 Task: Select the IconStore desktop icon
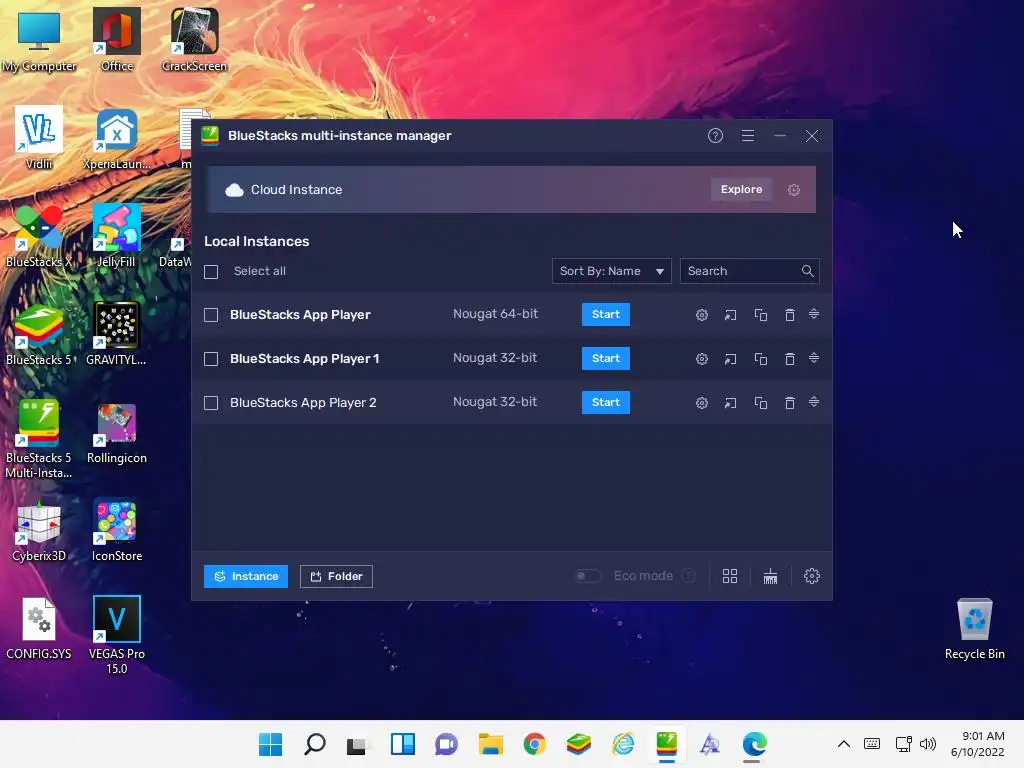pyautogui.click(x=116, y=530)
